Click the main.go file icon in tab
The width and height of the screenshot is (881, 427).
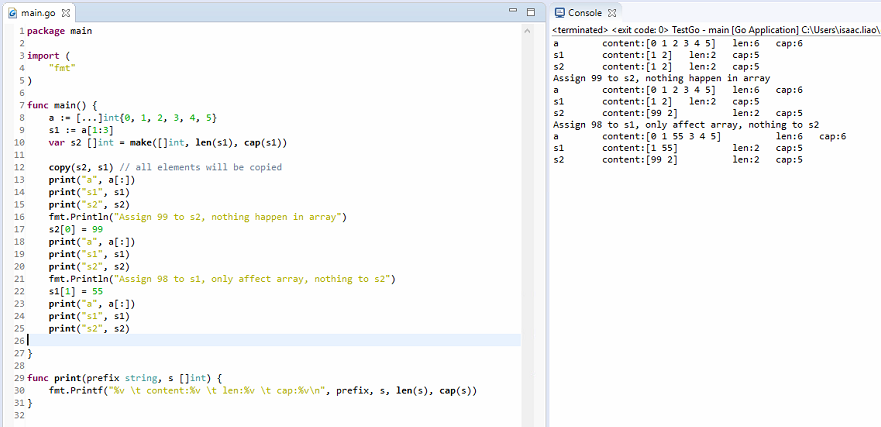(12, 13)
